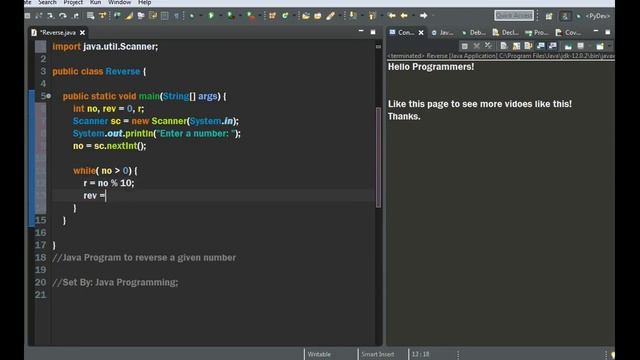The image size is (640, 360).
Task: Terminate the process with the Console stop icon
Action: [464, 46]
